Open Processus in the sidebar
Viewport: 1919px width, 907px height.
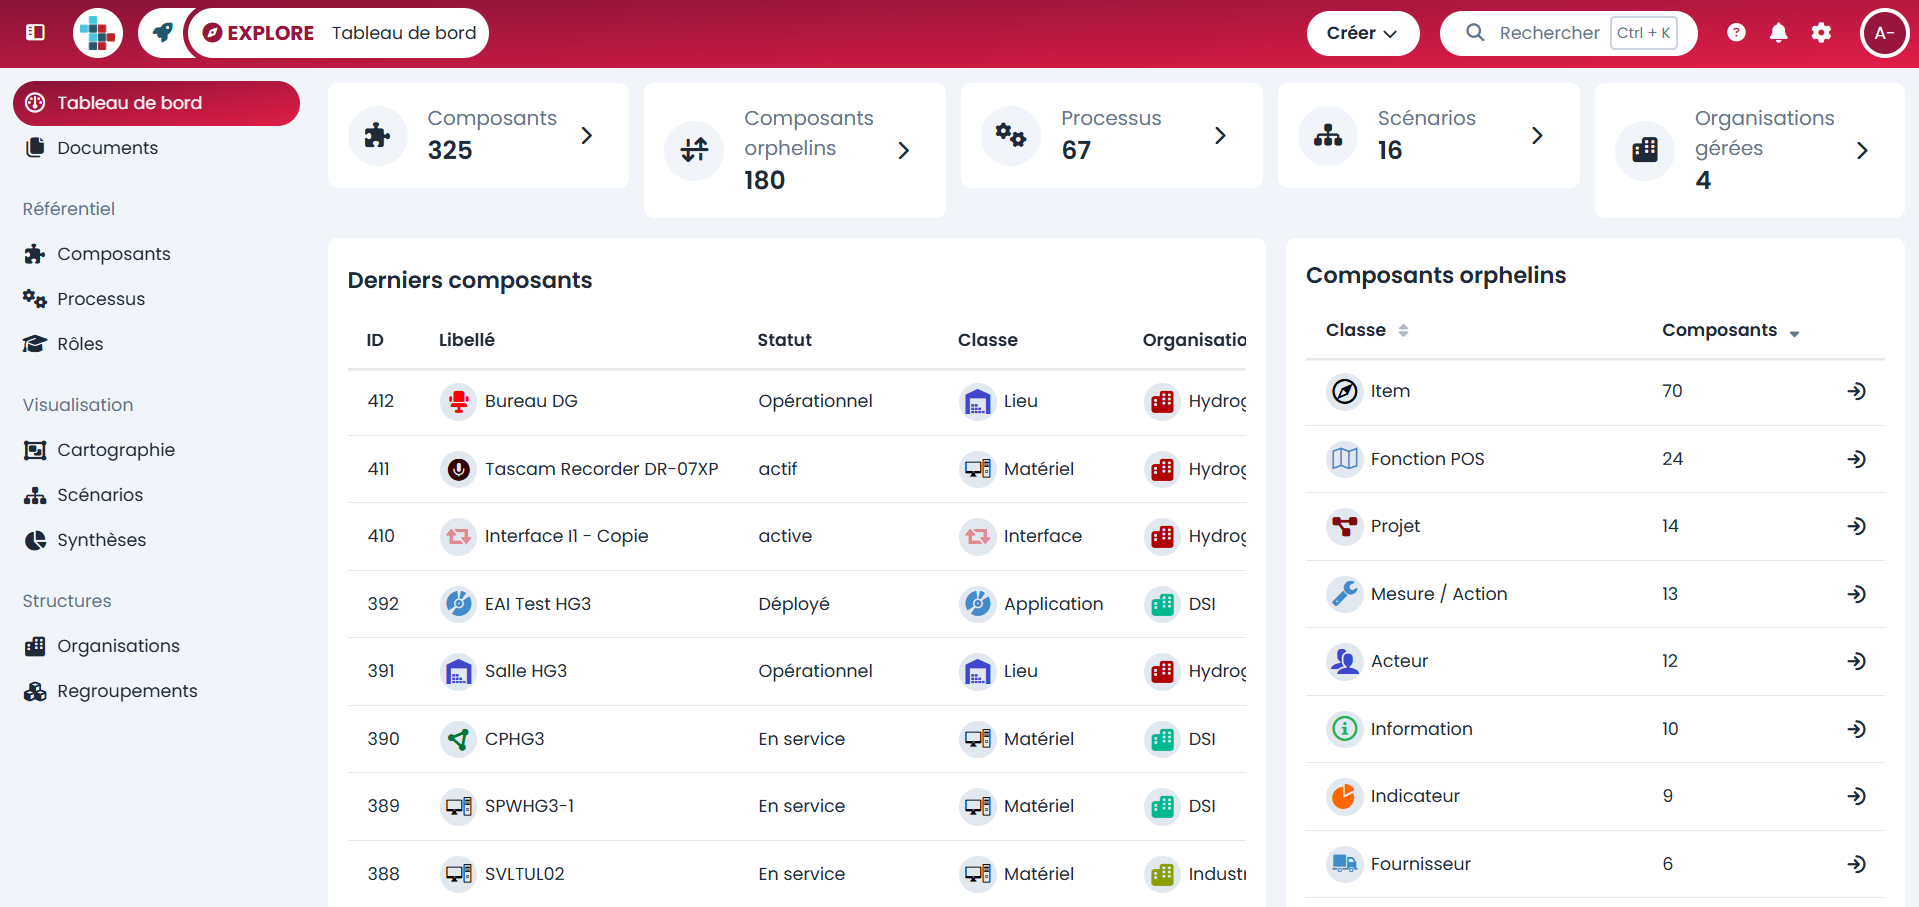[x=100, y=299]
